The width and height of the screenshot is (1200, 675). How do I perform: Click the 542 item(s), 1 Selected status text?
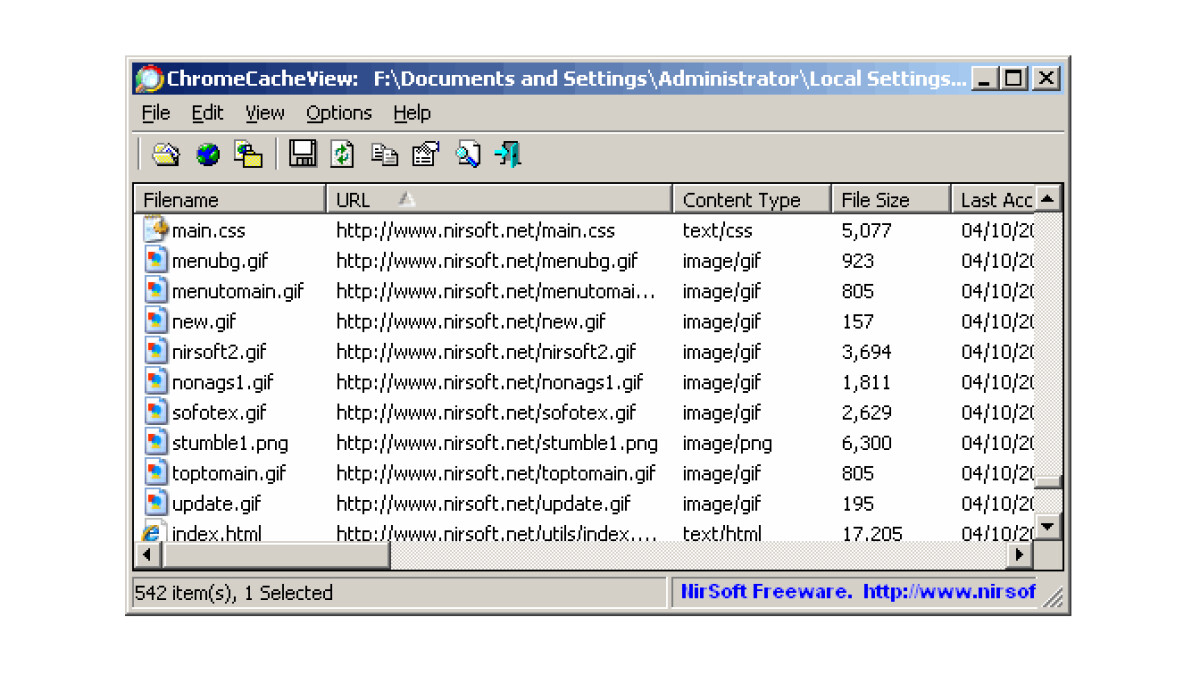tap(234, 593)
